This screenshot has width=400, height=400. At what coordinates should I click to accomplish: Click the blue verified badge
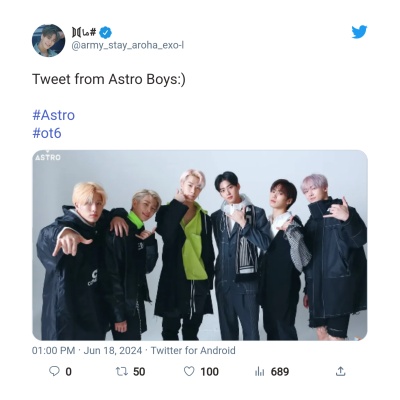point(106,32)
